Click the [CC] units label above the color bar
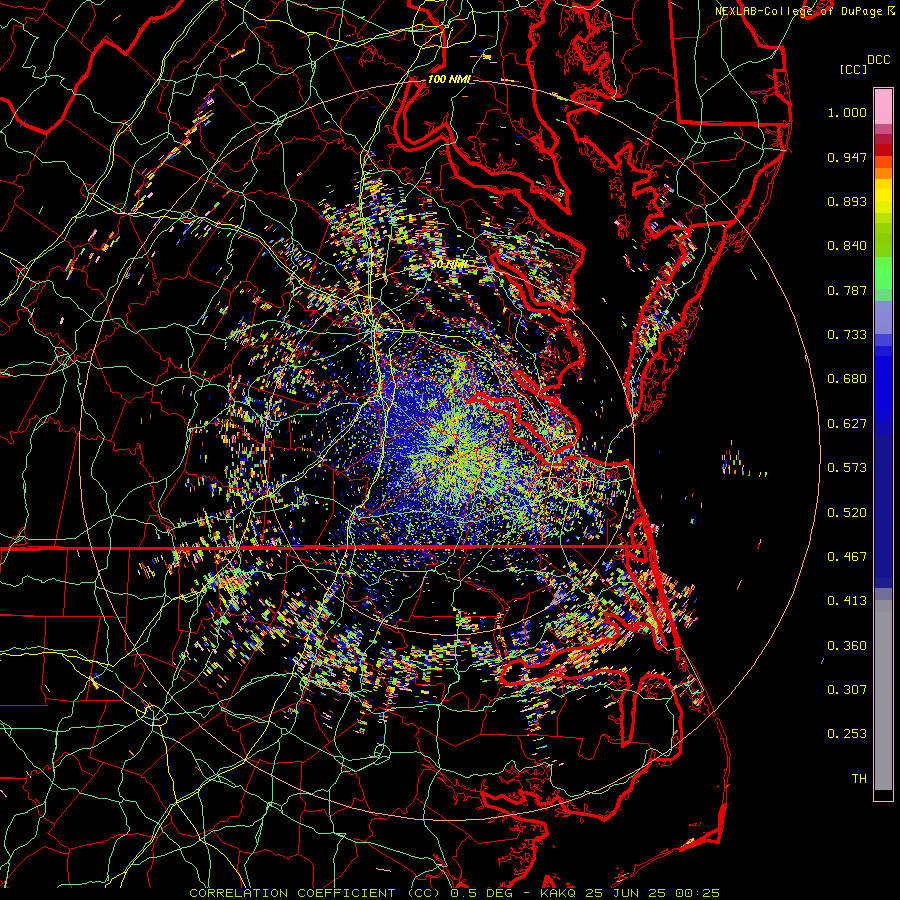Screen dimensions: 900x900 pos(853,69)
